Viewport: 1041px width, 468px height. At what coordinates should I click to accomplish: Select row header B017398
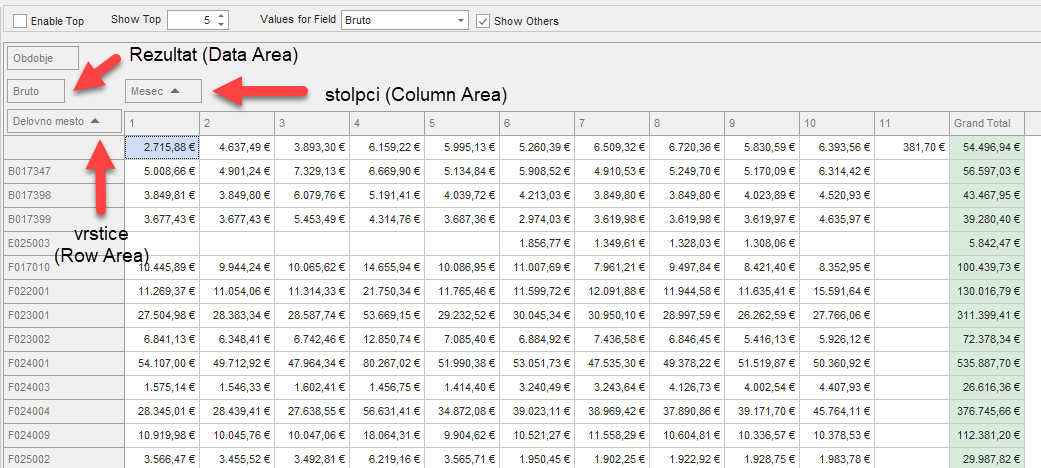[x=64, y=195]
